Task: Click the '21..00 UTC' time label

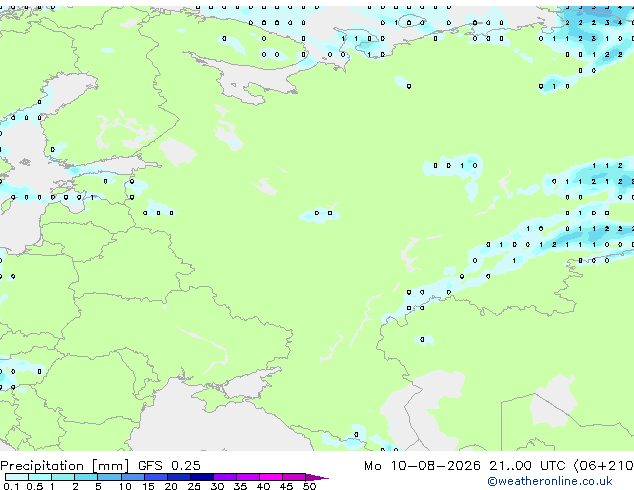Action: point(527,466)
